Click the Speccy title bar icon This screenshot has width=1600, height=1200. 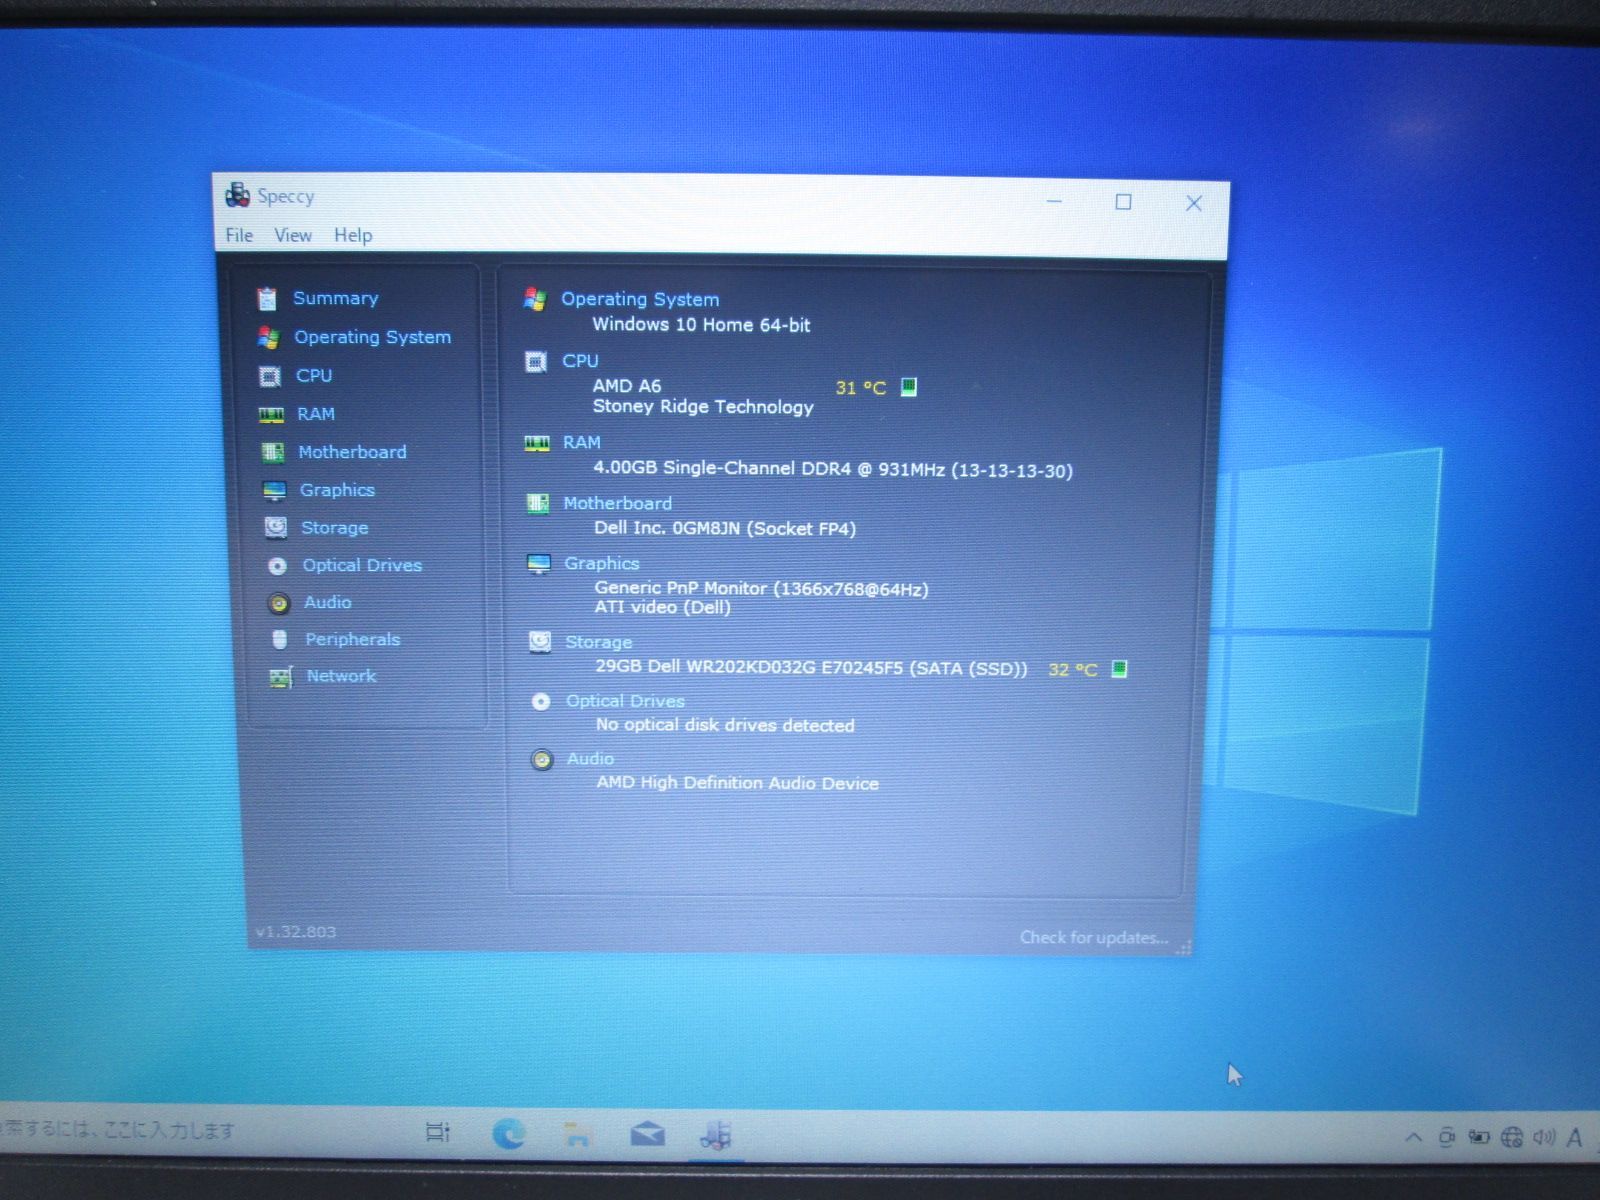pos(238,195)
